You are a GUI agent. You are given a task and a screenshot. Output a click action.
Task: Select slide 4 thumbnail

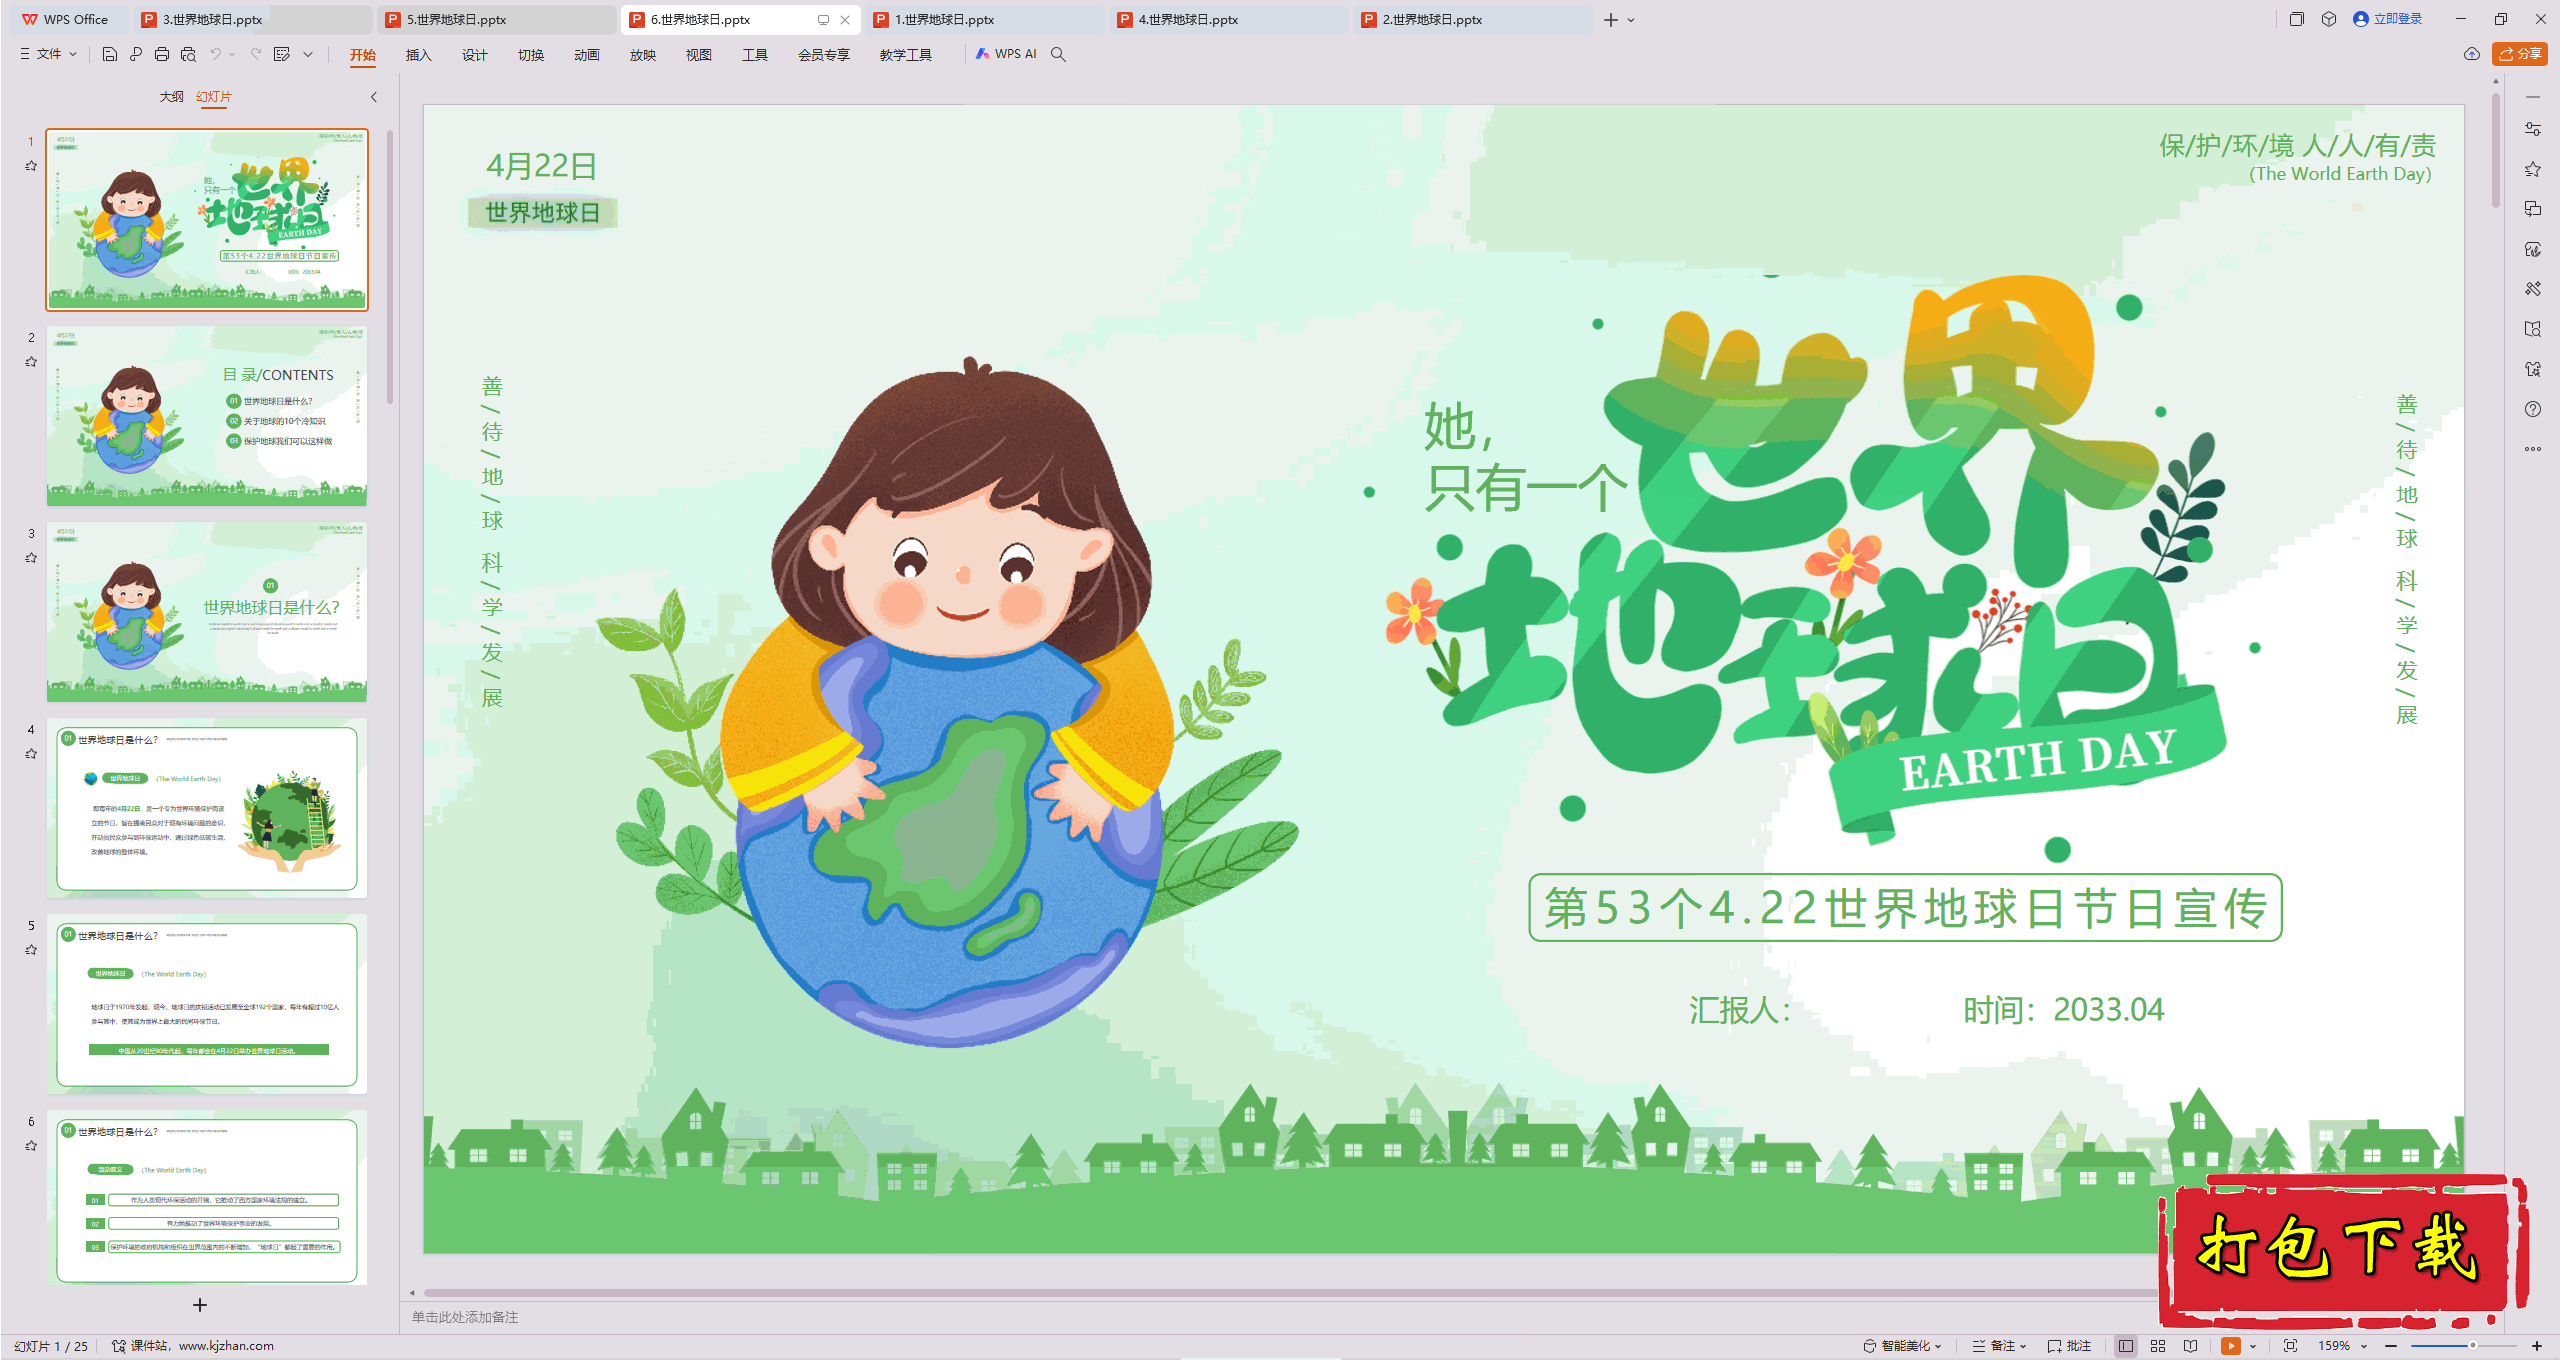pos(207,808)
